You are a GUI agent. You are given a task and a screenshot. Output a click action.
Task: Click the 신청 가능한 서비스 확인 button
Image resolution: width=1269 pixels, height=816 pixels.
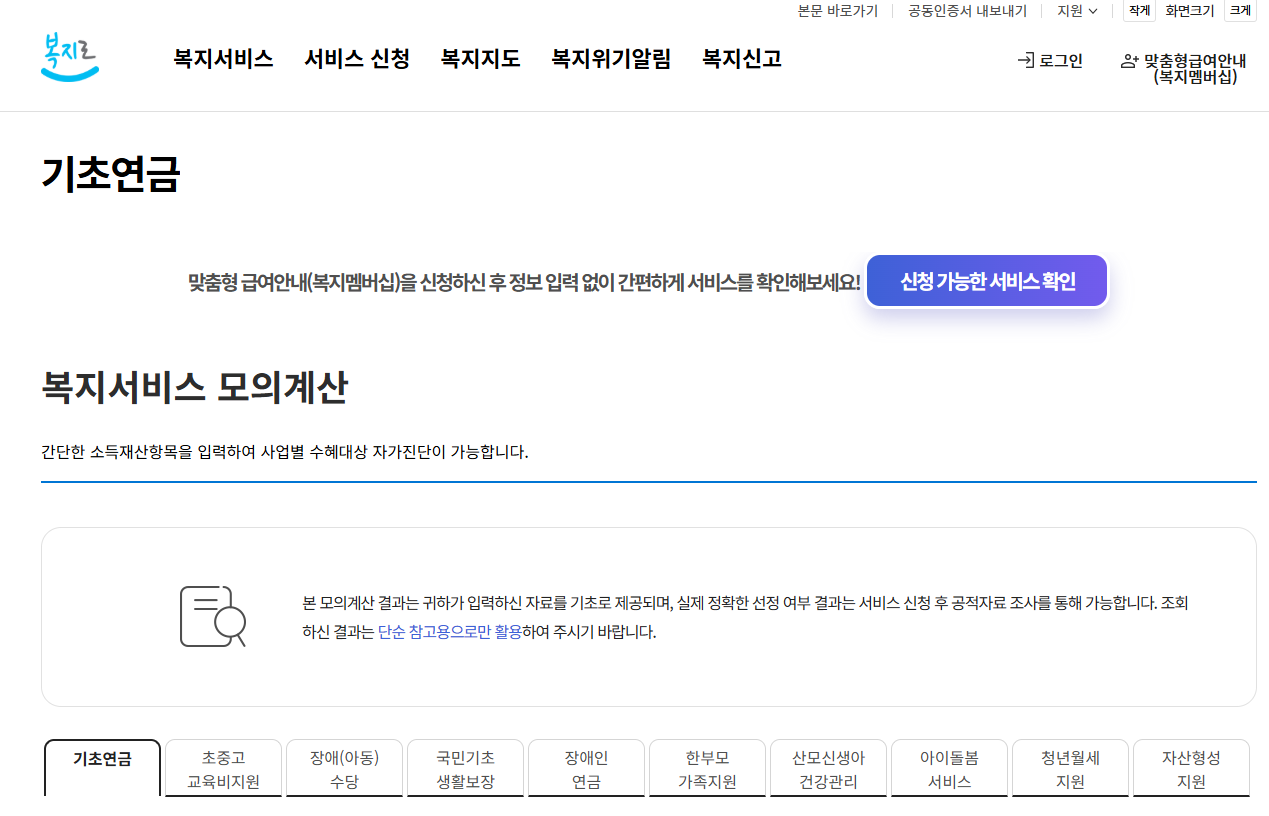(x=986, y=281)
